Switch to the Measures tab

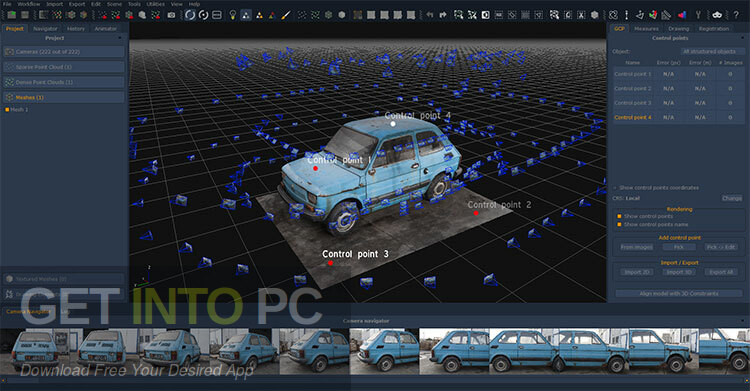(x=646, y=29)
